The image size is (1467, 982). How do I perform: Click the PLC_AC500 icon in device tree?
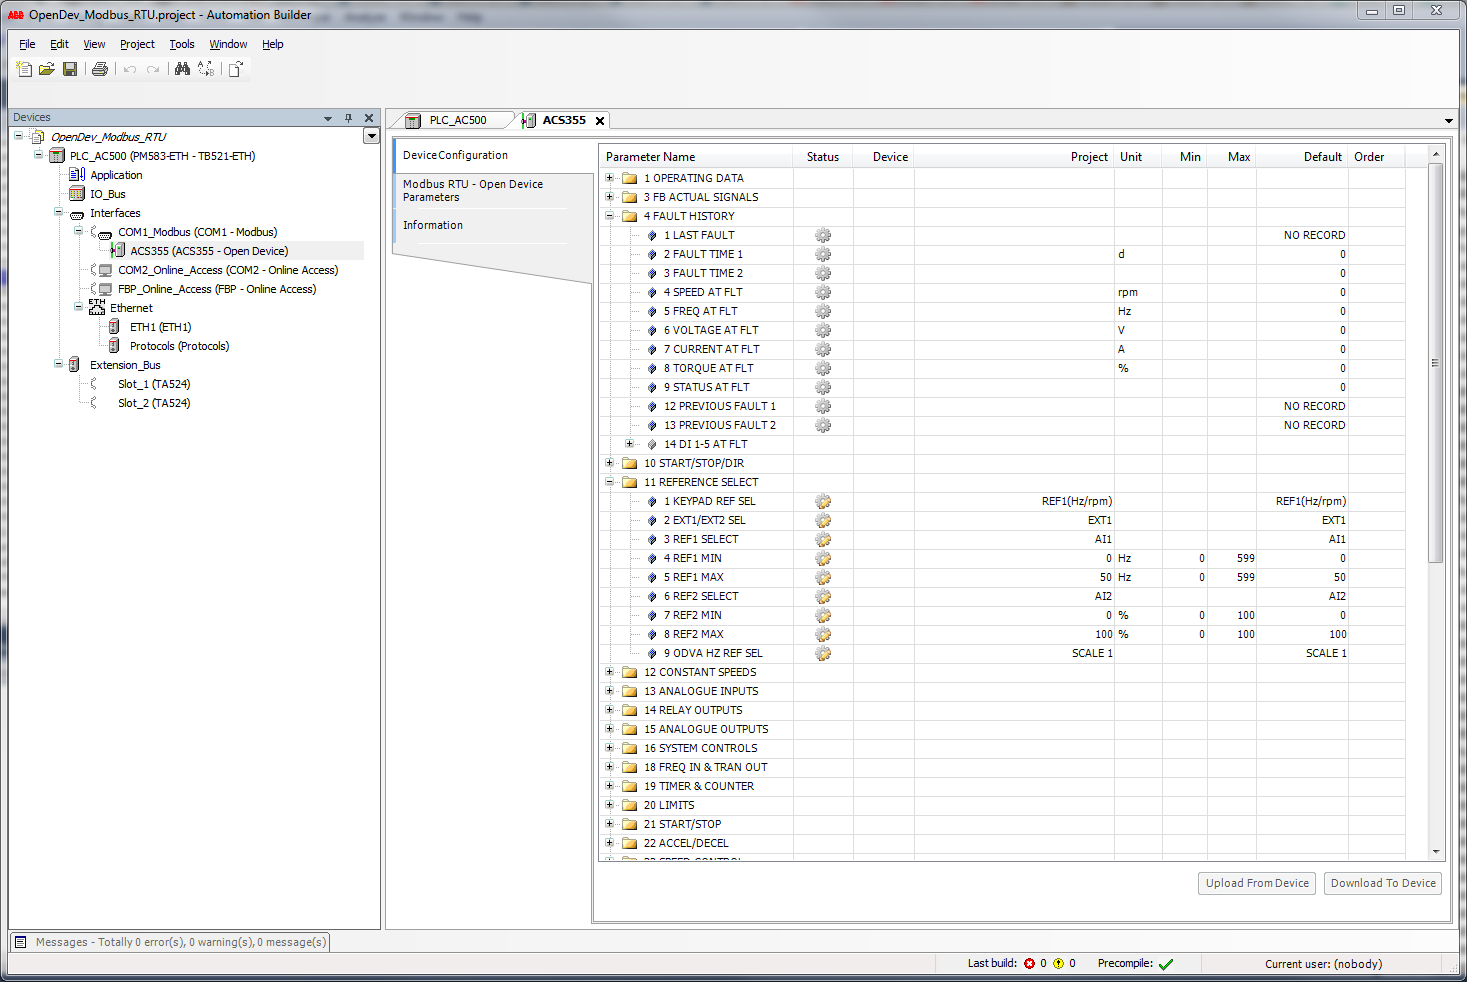pyautogui.click(x=57, y=156)
